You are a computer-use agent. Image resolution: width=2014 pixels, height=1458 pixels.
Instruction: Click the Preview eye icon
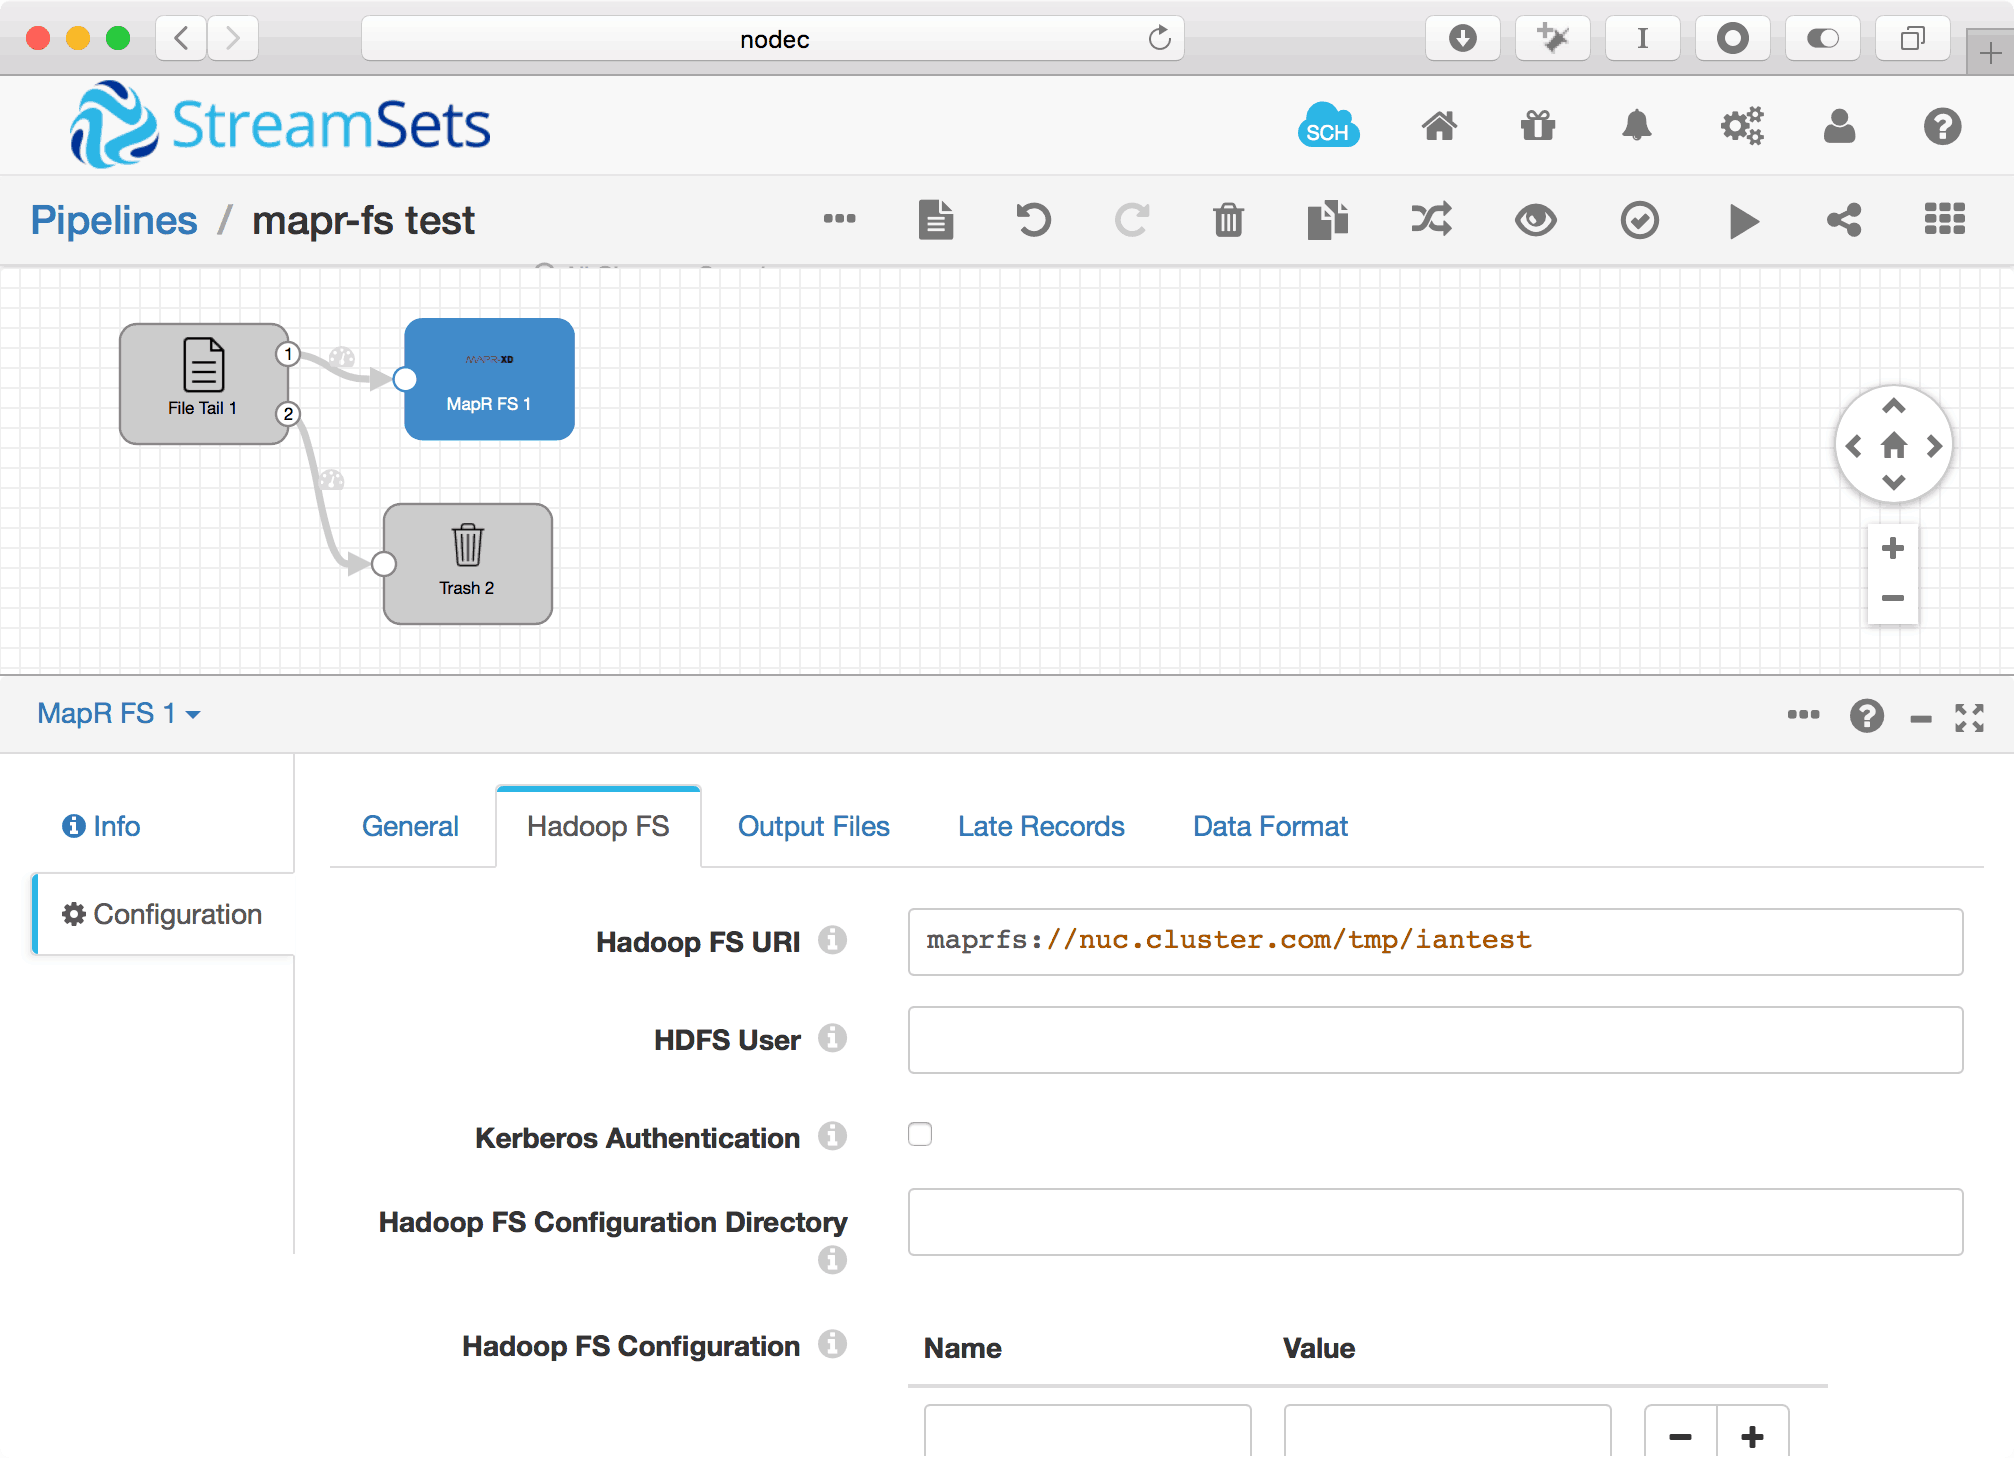(x=1535, y=220)
